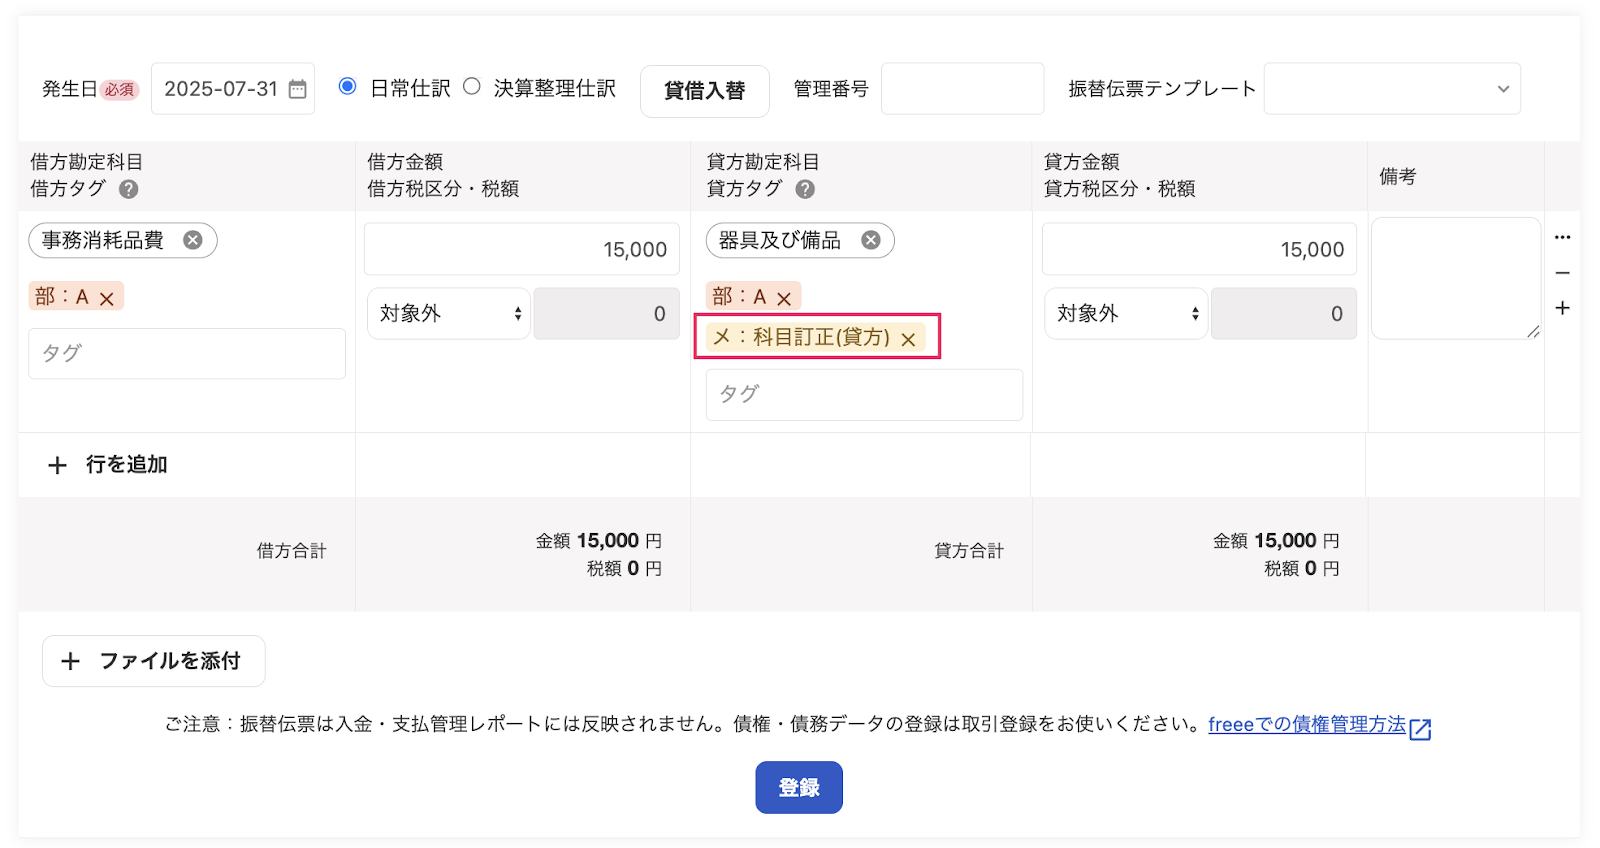This screenshot has height=848, width=1600.
Task: Select the 決算整理仕訳 radio button
Action: point(472,86)
